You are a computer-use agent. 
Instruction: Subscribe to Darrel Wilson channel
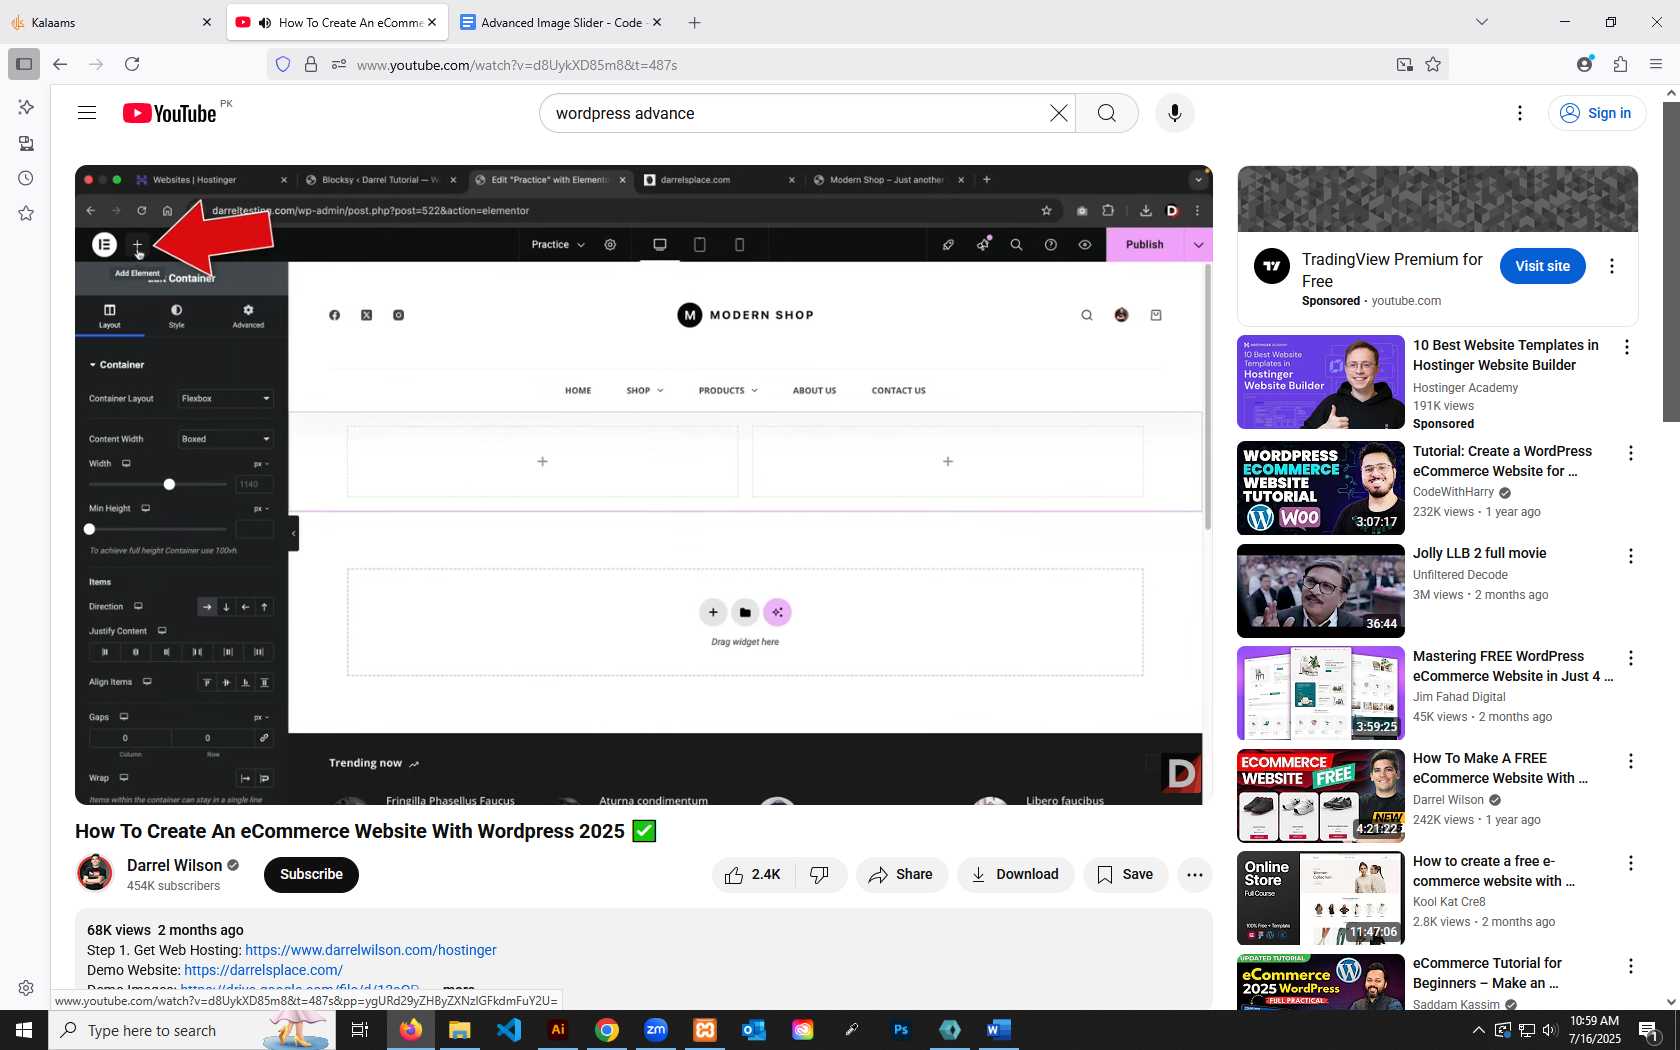tap(311, 874)
